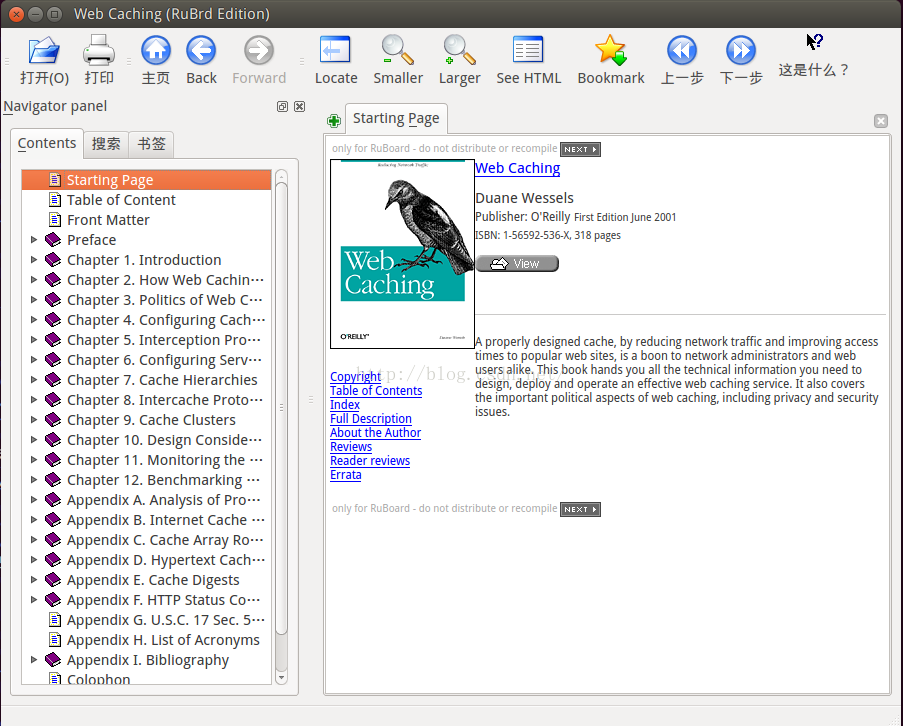Switch to the 搜索 search tab

click(x=107, y=143)
